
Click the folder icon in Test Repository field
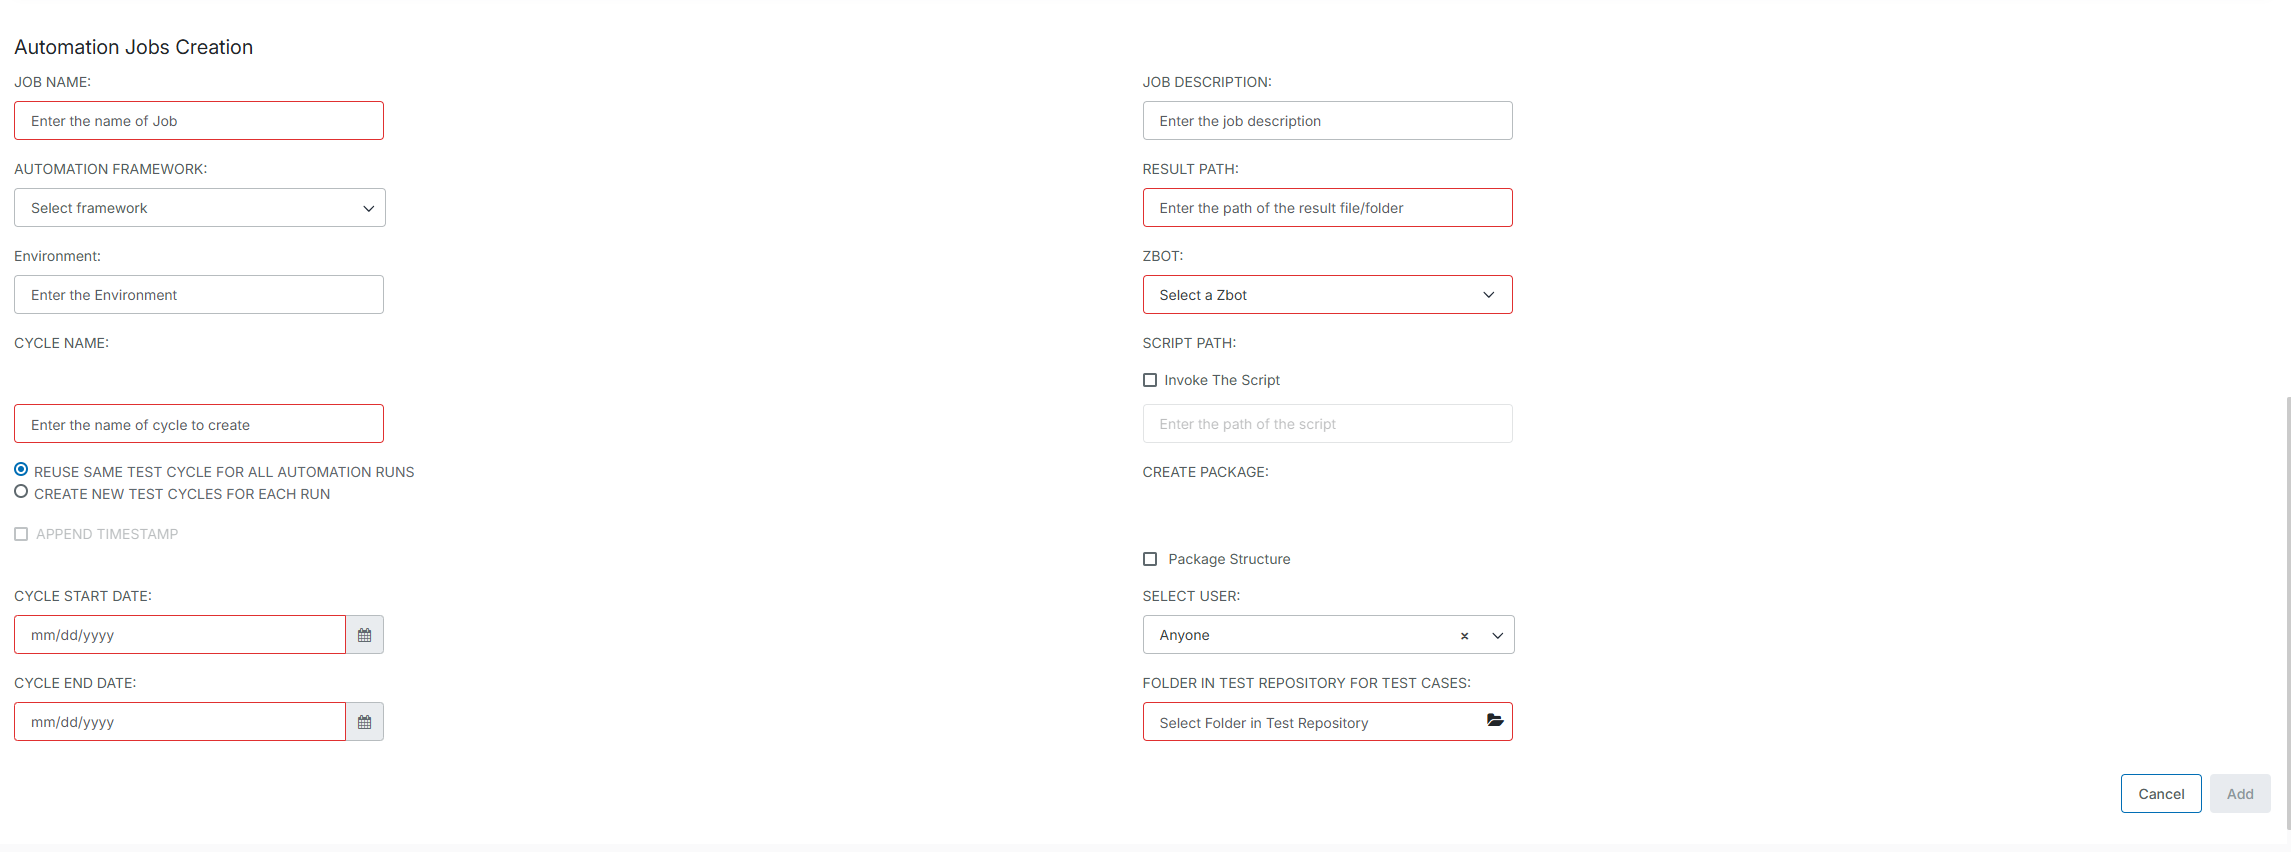tap(1495, 721)
